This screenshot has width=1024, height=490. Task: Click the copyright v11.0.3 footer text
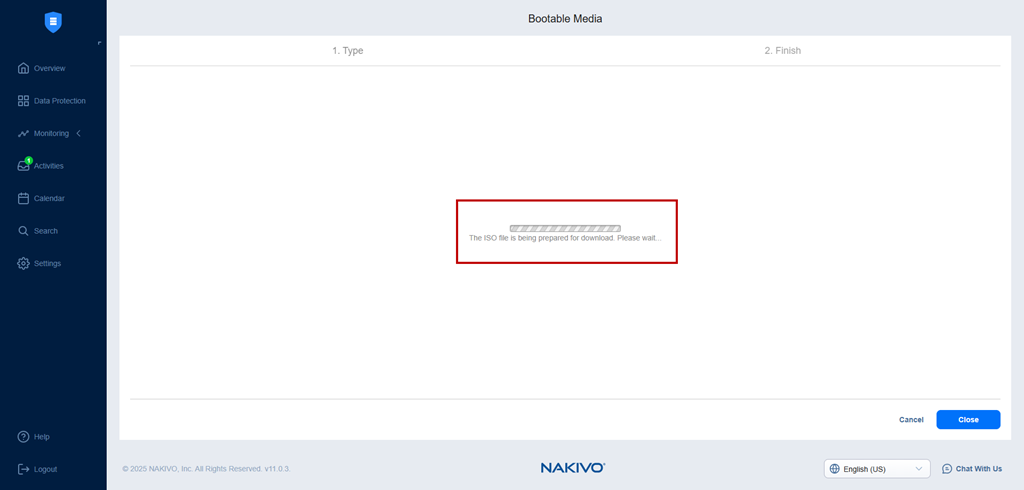point(206,469)
